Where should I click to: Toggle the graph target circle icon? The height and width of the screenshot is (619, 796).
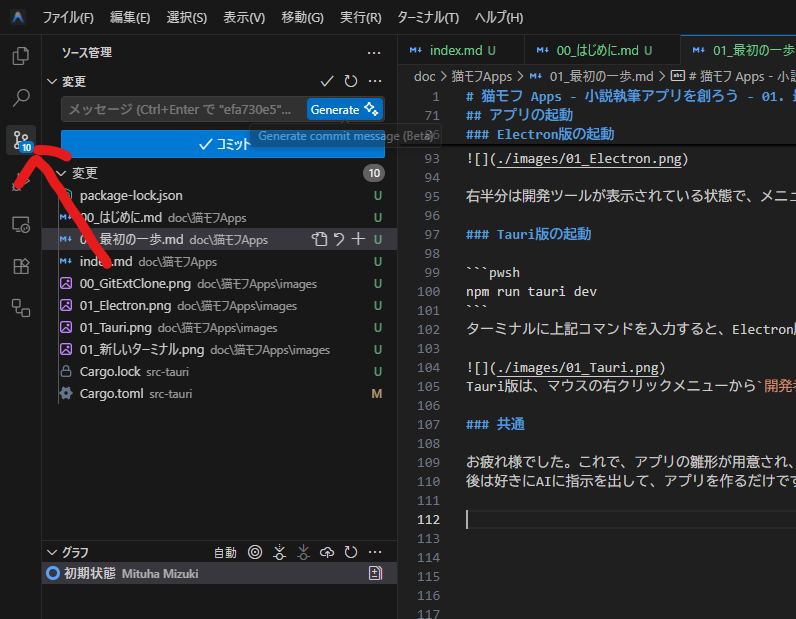(x=255, y=552)
